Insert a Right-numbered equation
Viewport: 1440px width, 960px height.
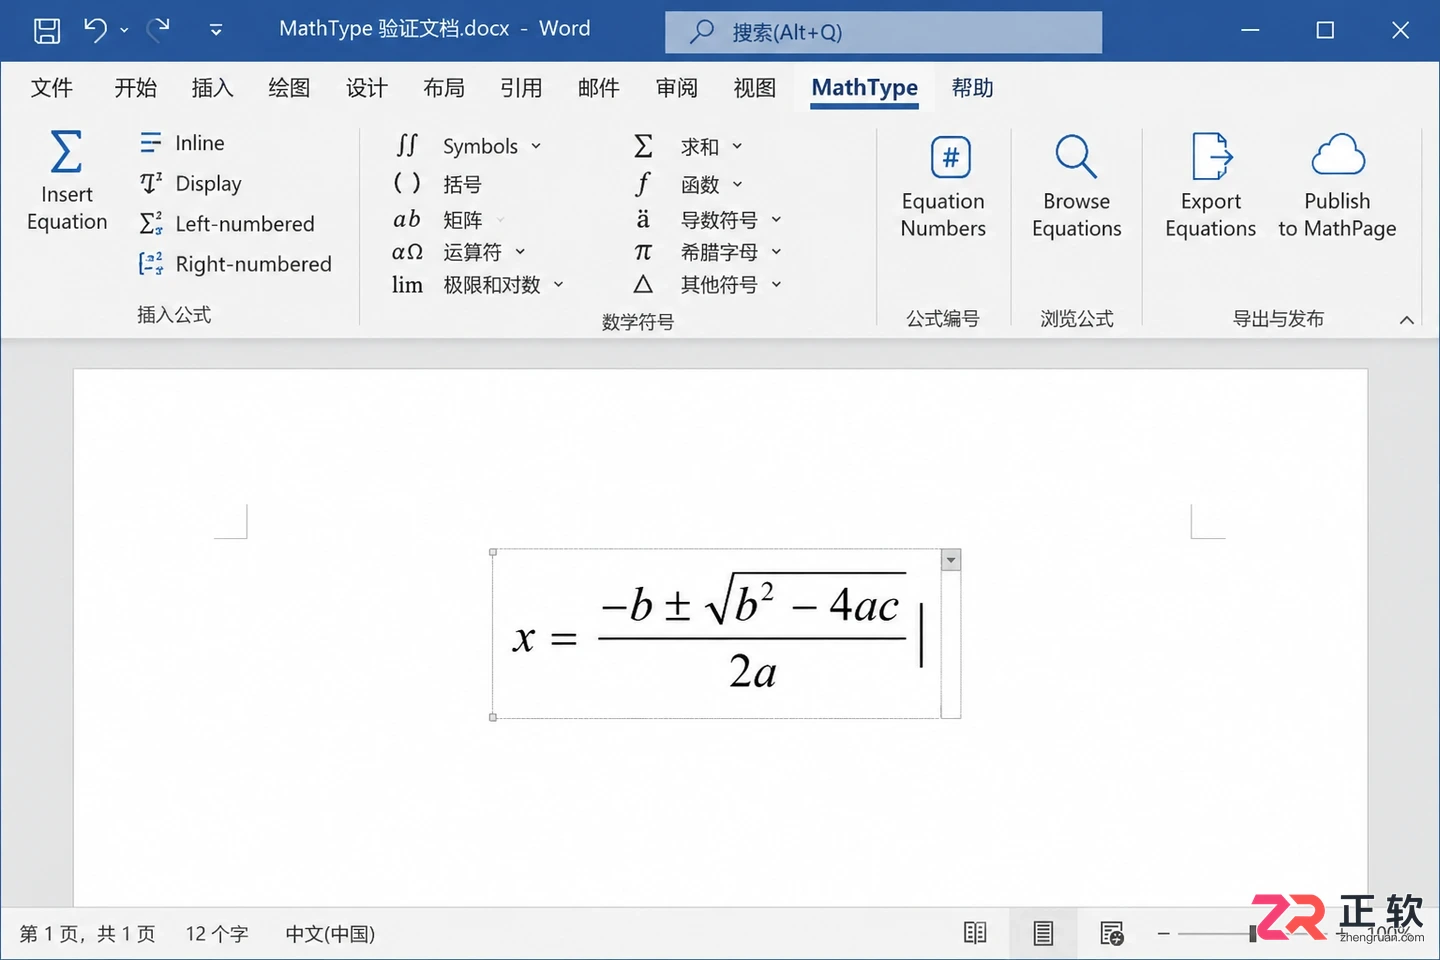coord(235,264)
